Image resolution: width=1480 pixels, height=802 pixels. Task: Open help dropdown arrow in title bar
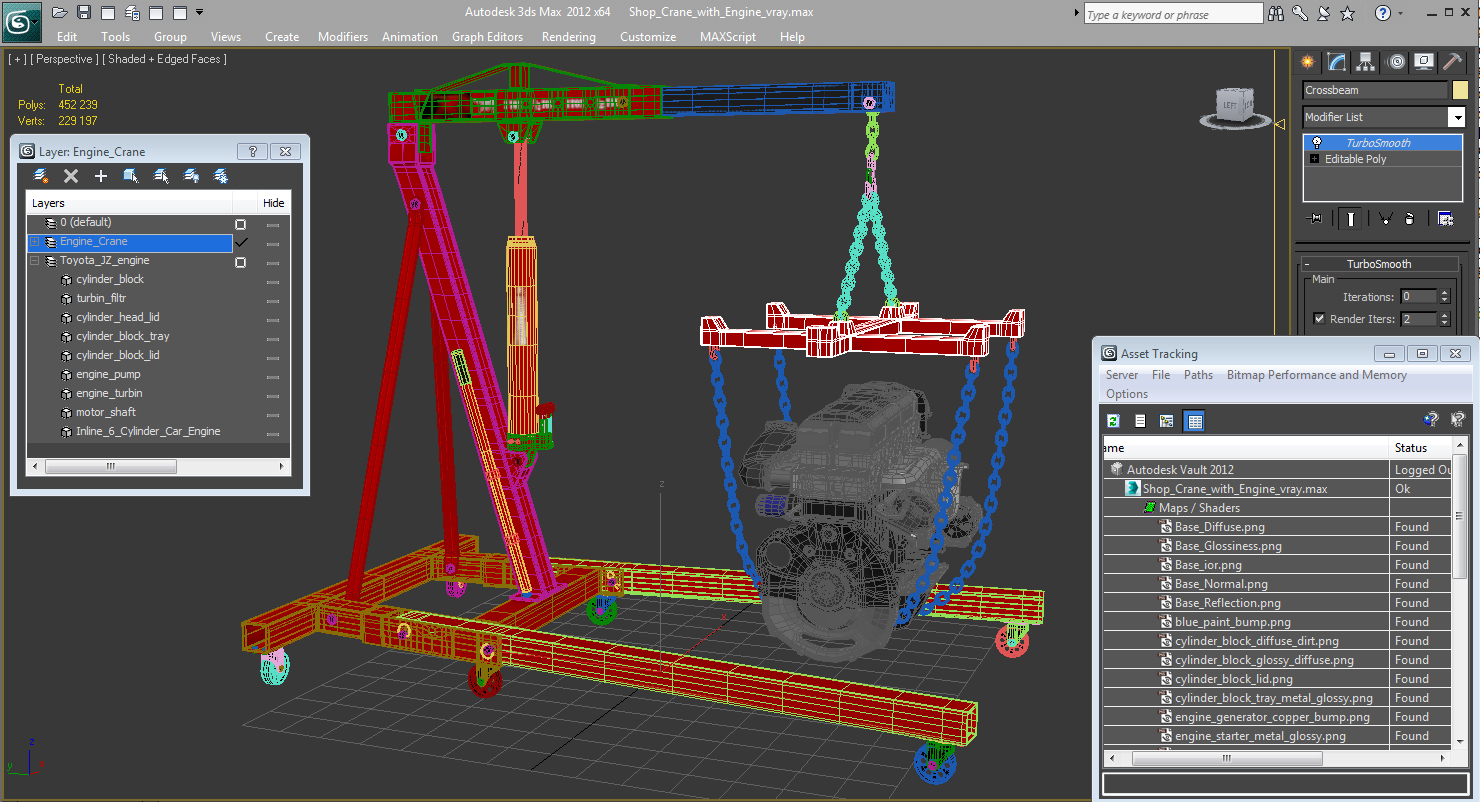[x=1400, y=13]
